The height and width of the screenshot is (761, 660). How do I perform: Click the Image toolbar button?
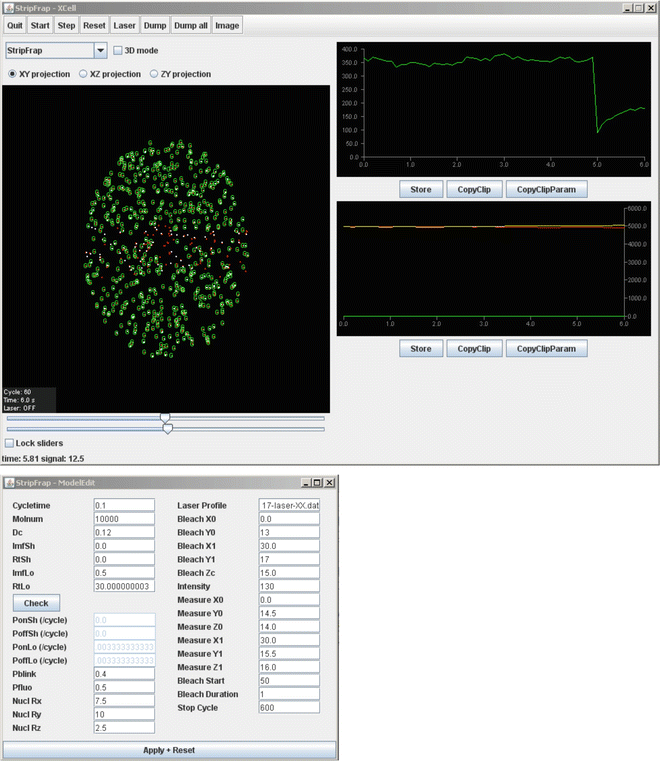tap(227, 25)
